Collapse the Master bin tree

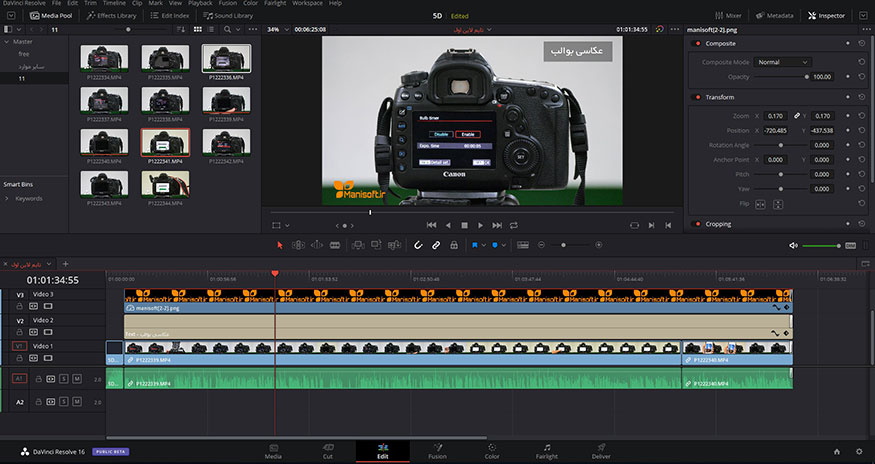(7, 42)
